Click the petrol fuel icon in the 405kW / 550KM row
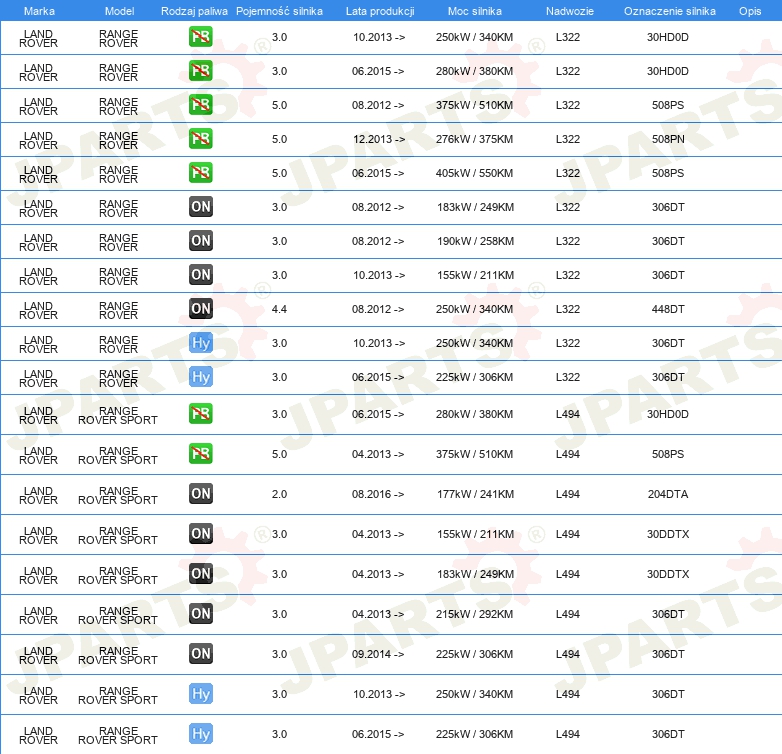Screen dimensions: 782x754 pyautogui.click(x=200, y=173)
